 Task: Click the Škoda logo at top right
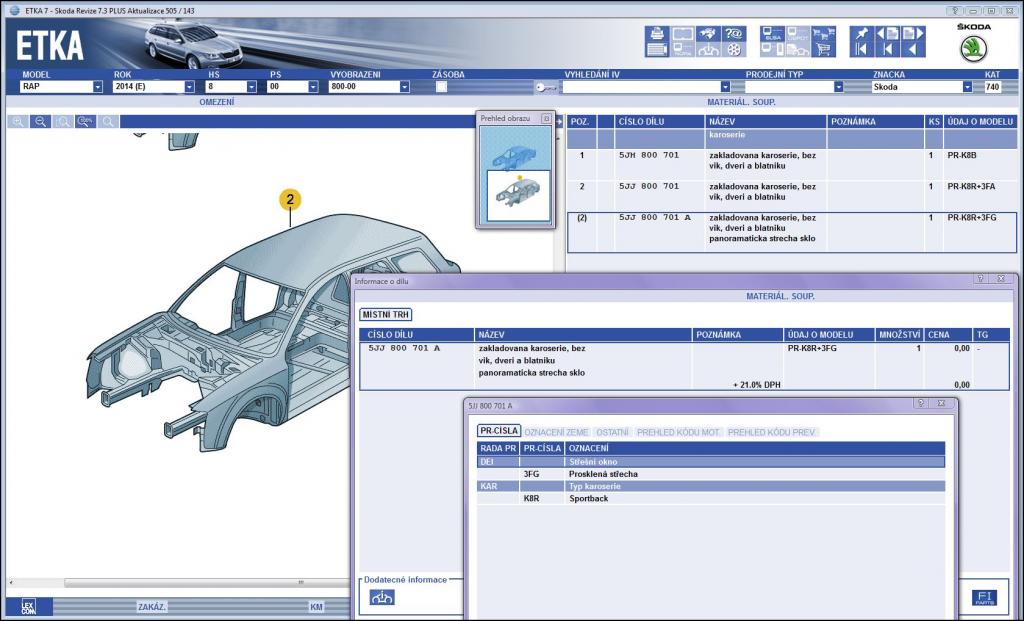973,49
